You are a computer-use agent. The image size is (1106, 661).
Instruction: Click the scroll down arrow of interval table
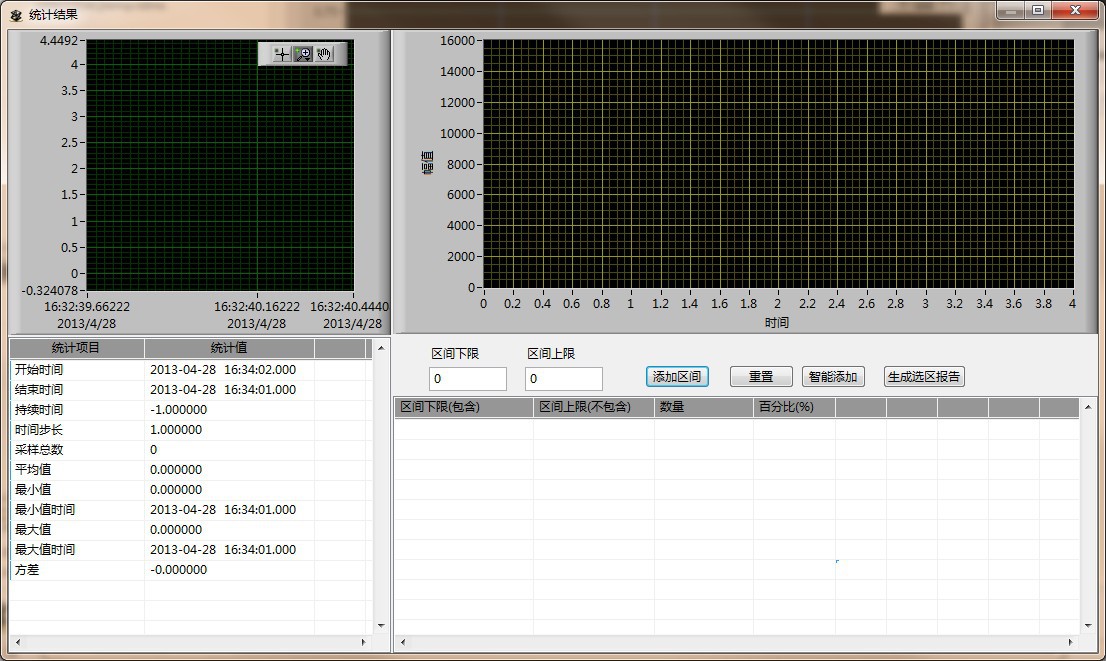pos(1088,626)
